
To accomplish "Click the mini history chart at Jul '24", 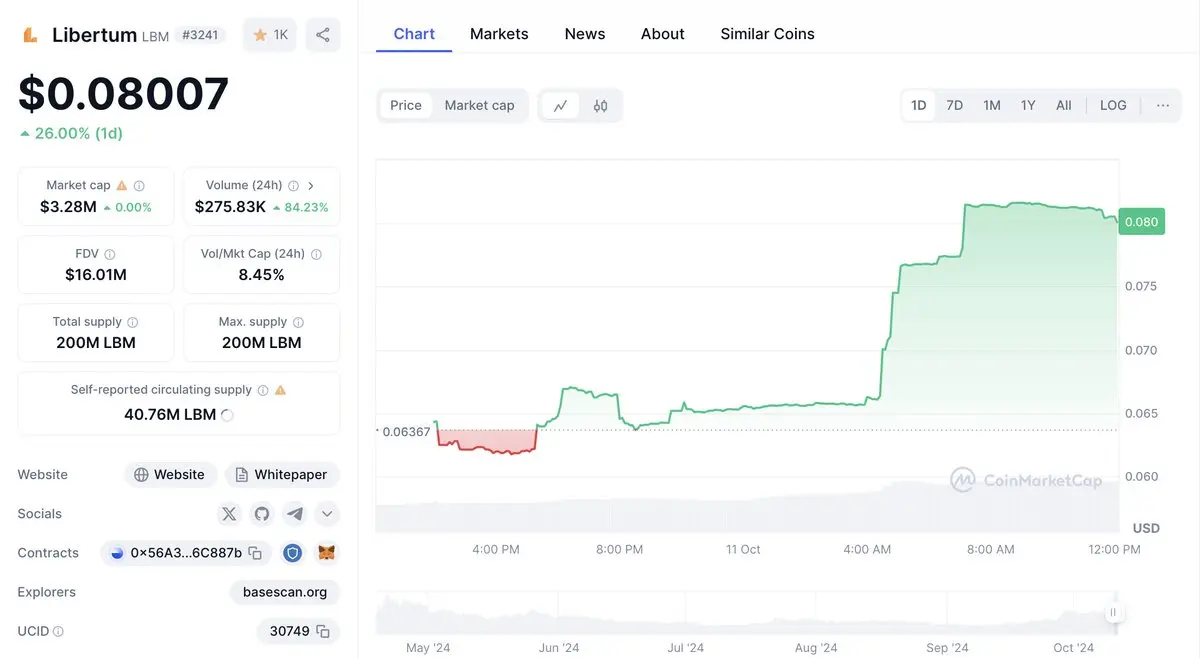I will (685, 612).
